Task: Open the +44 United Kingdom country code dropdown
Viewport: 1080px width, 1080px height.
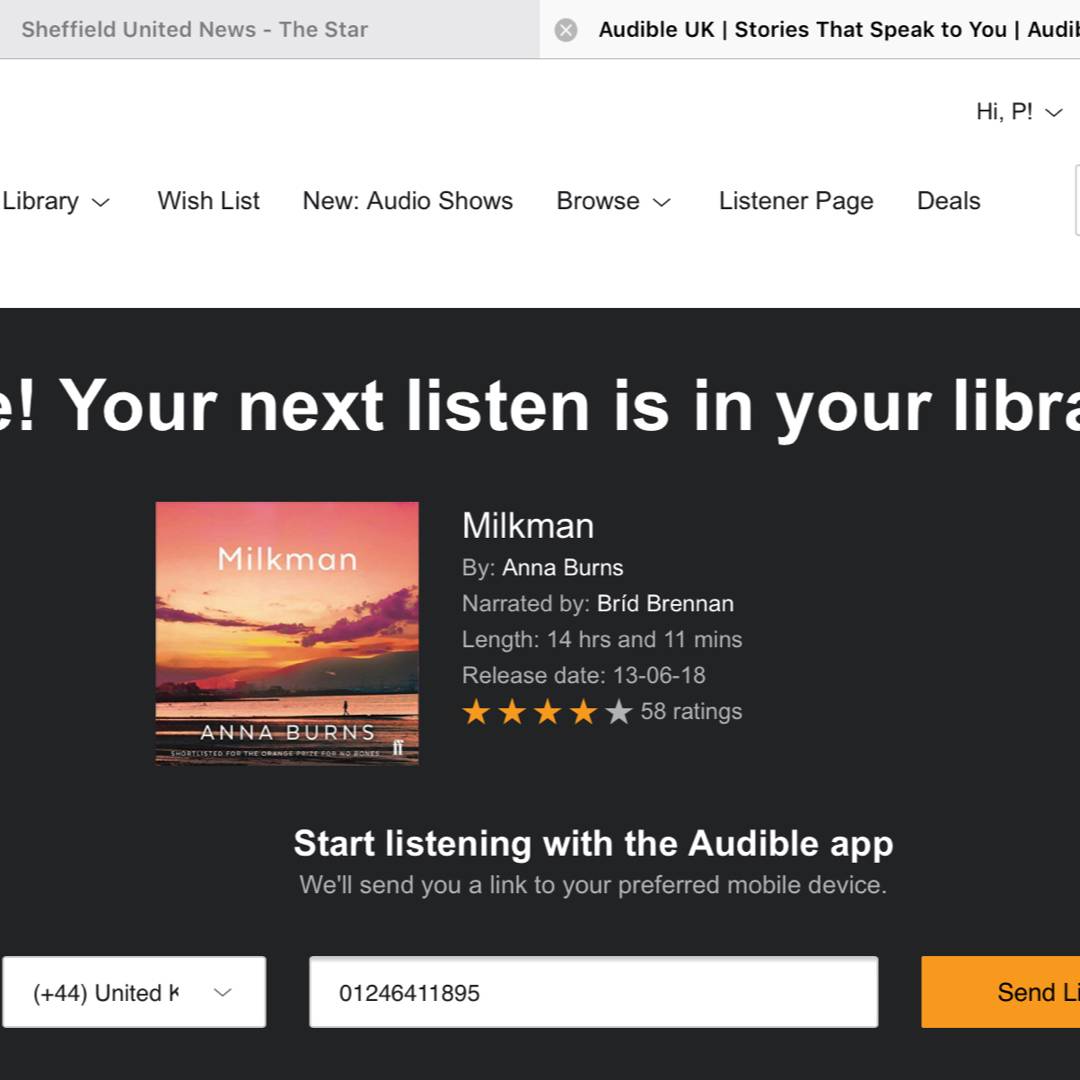Action: [134, 992]
